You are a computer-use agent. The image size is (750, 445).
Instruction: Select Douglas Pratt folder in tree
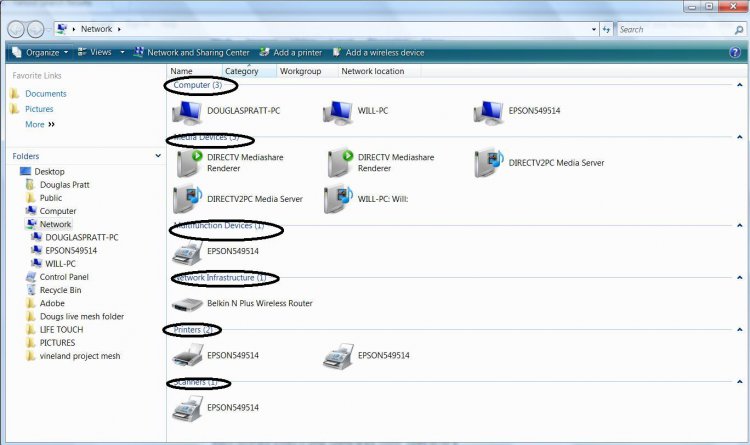[x=65, y=185]
